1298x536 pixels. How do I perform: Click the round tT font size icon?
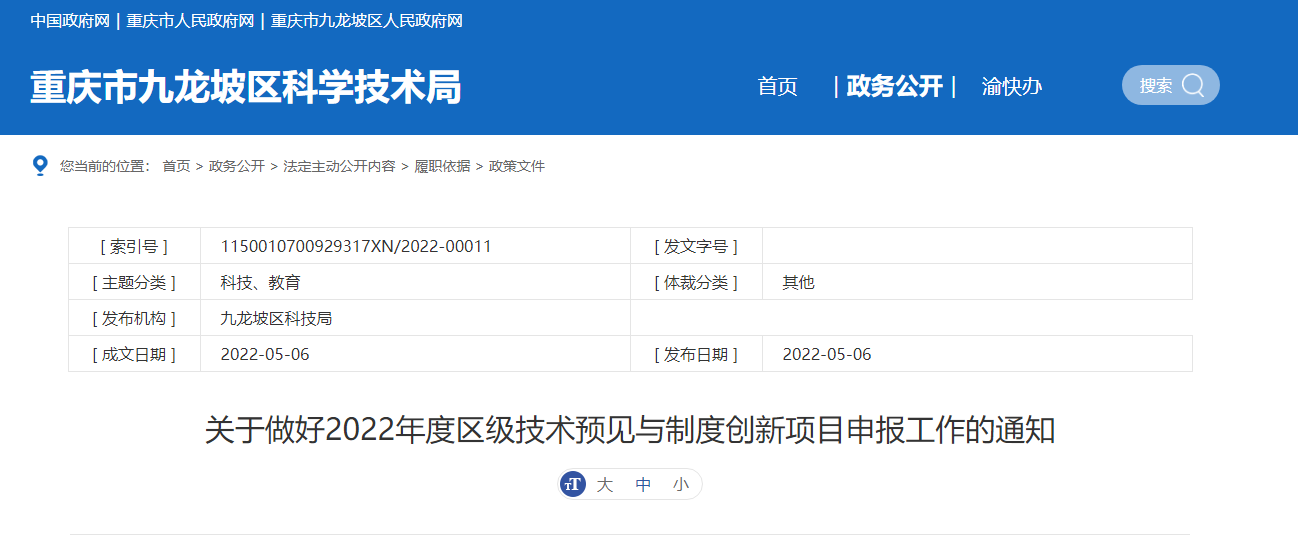[x=573, y=484]
